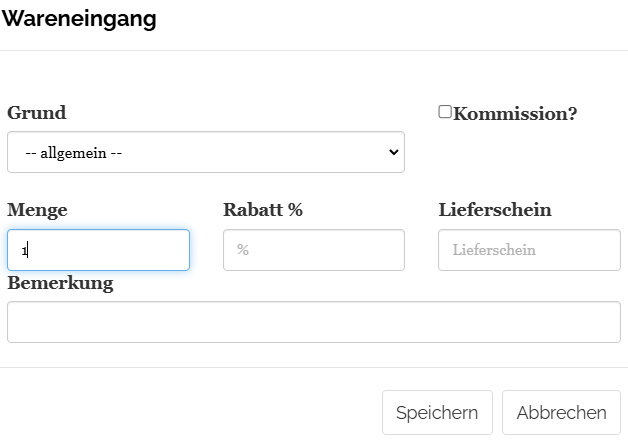Click the Grund field label
Viewport: 628px width, 445px height.
point(37,113)
